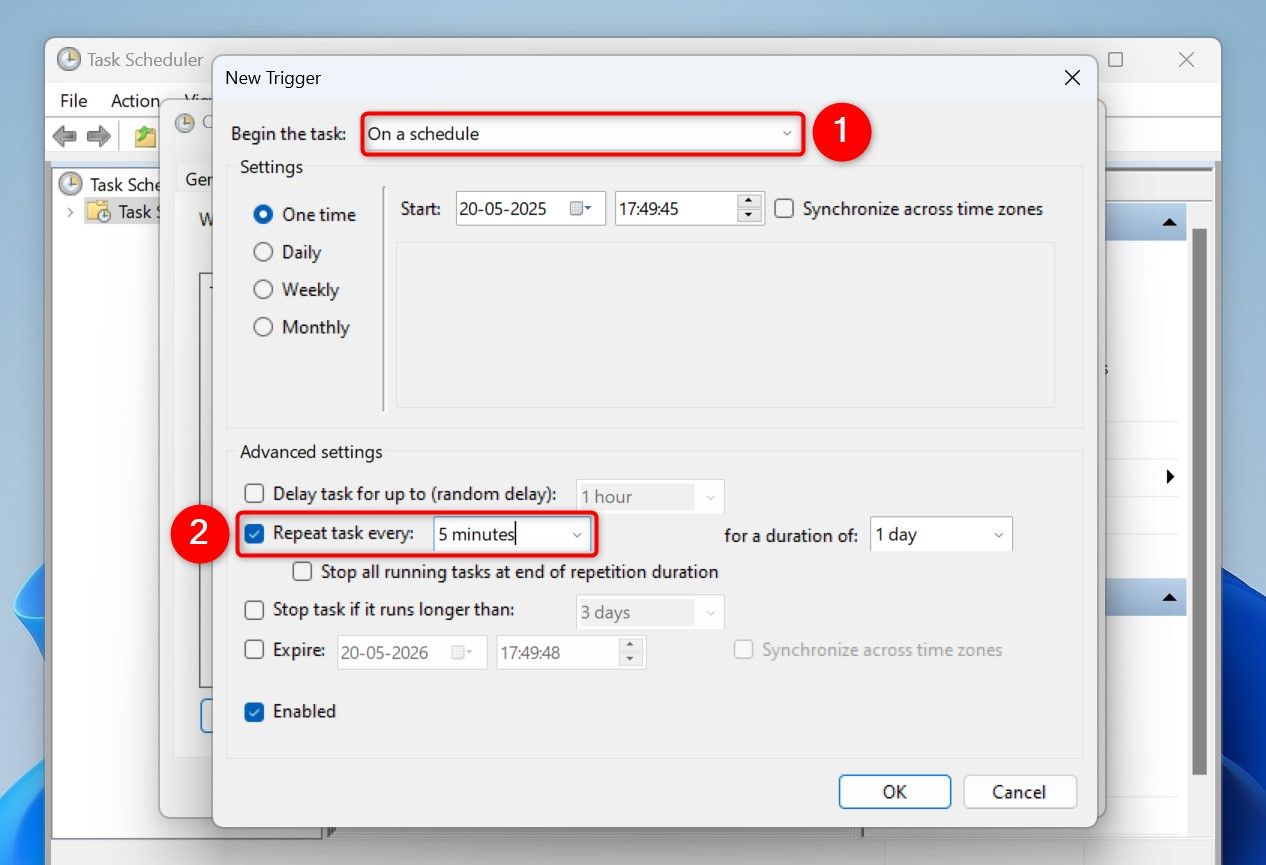Image resolution: width=1266 pixels, height=865 pixels.
Task: Uncheck the Repeat task every checkbox
Action: [x=255, y=534]
